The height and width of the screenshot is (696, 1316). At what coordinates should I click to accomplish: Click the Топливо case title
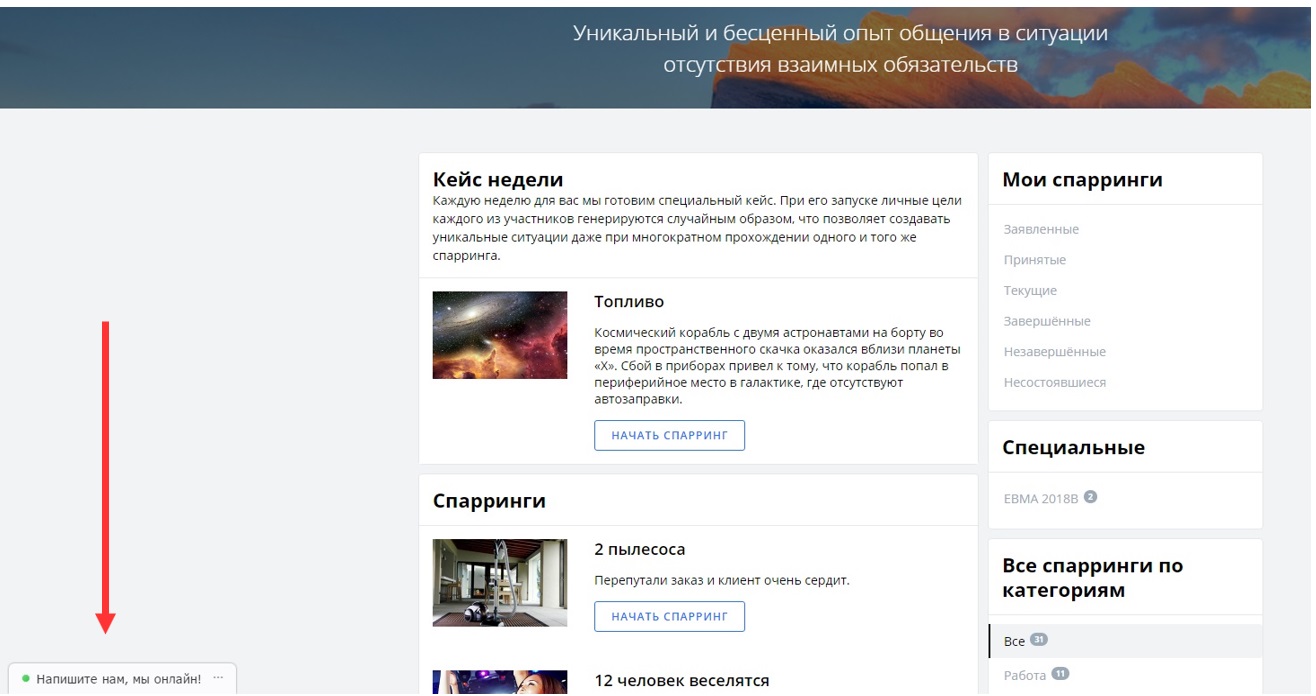pos(629,302)
